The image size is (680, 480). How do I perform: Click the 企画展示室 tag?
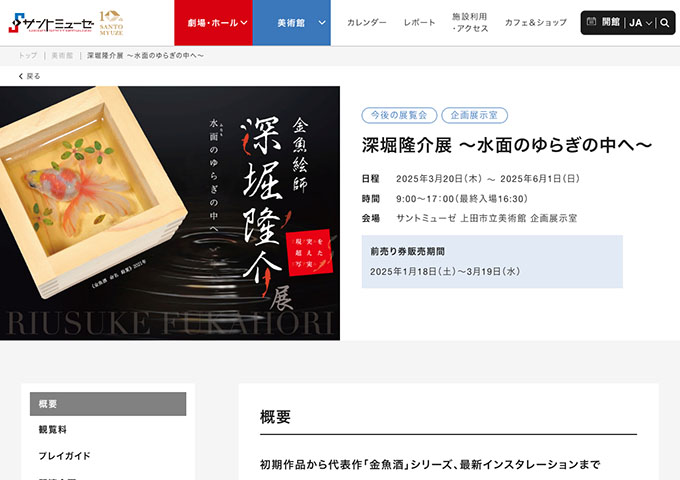click(474, 115)
